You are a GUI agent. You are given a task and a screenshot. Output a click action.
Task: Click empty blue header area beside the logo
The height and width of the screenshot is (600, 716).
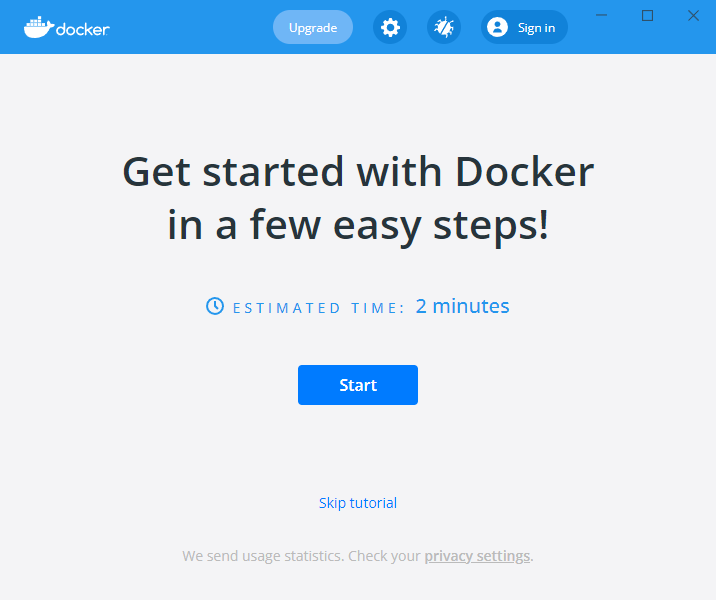pos(192,27)
